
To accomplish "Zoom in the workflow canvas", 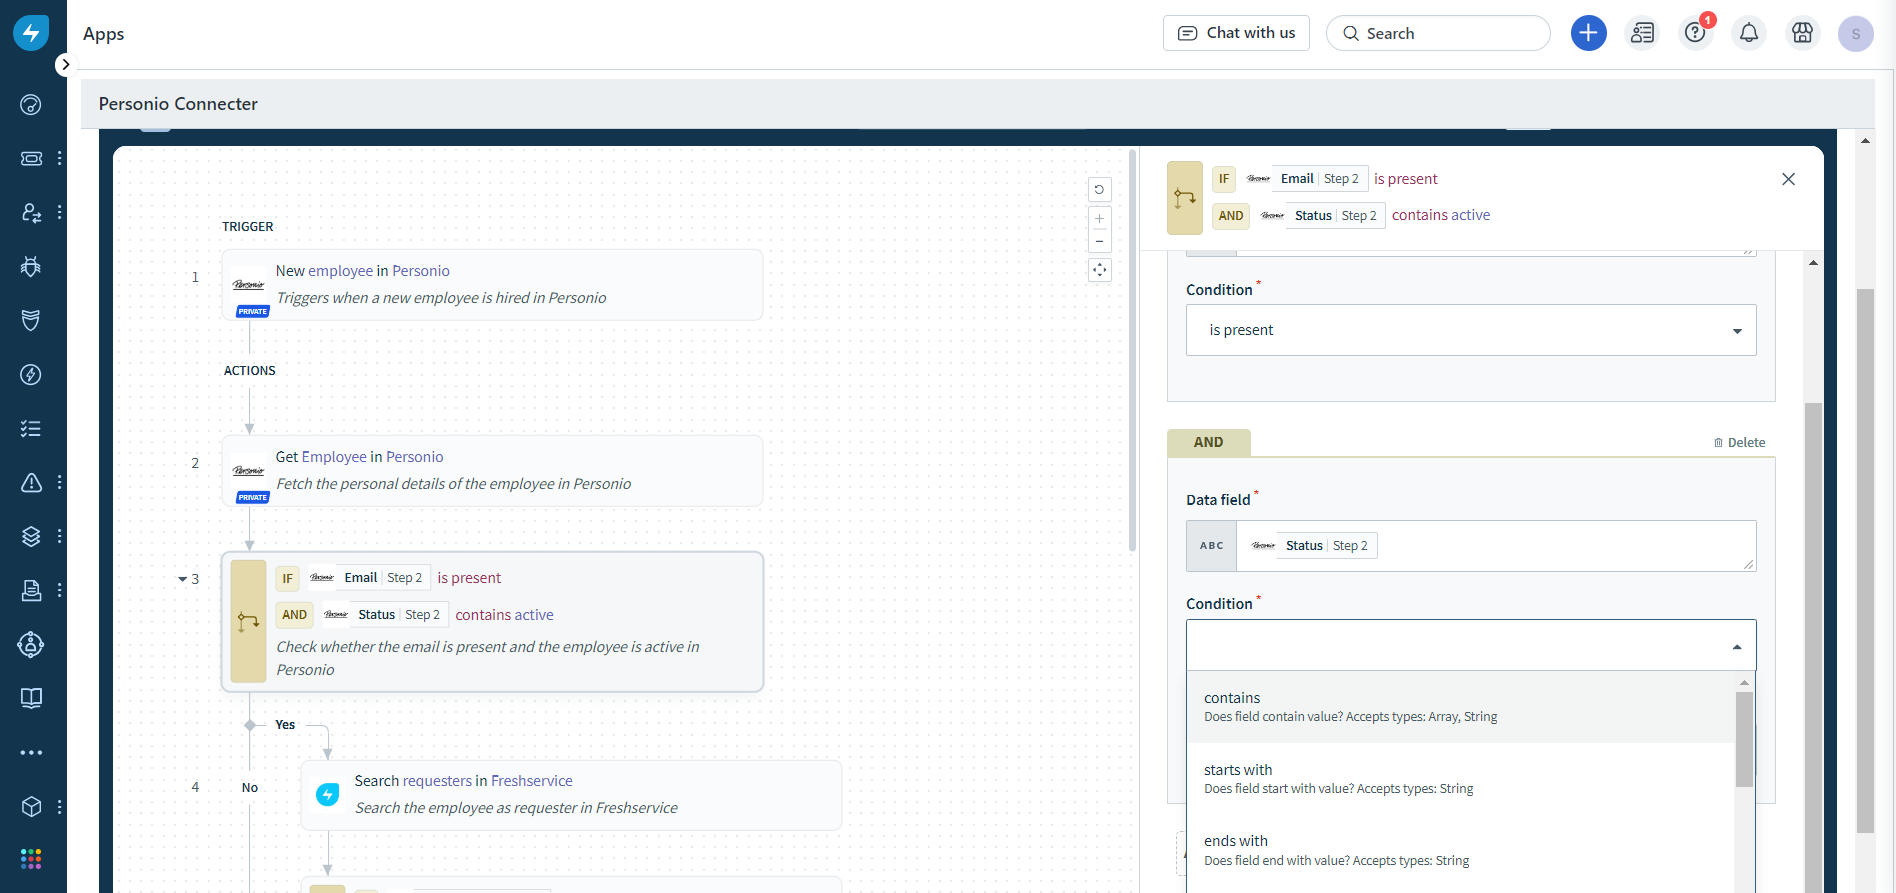I will point(1099,219).
